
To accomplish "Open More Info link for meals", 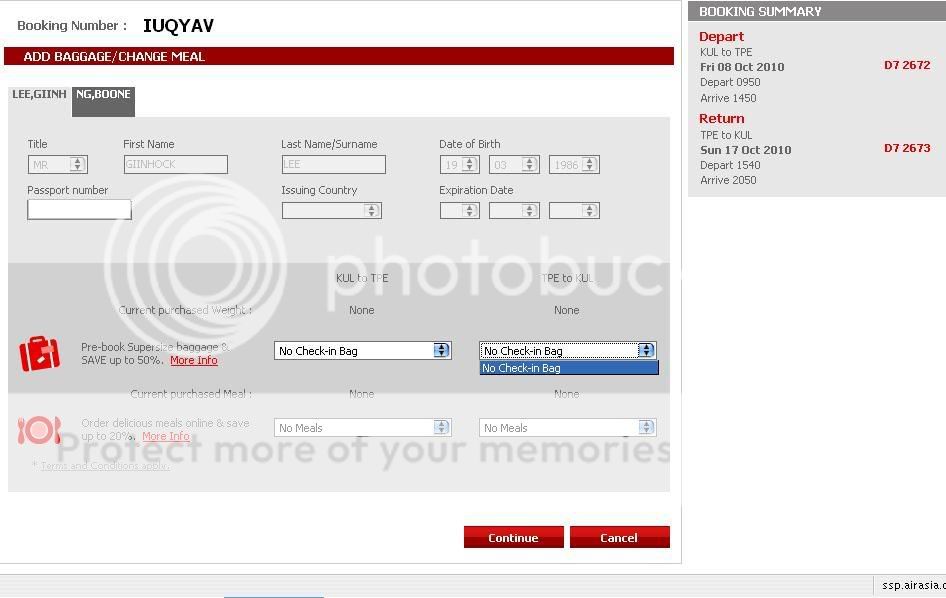I will [165, 437].
